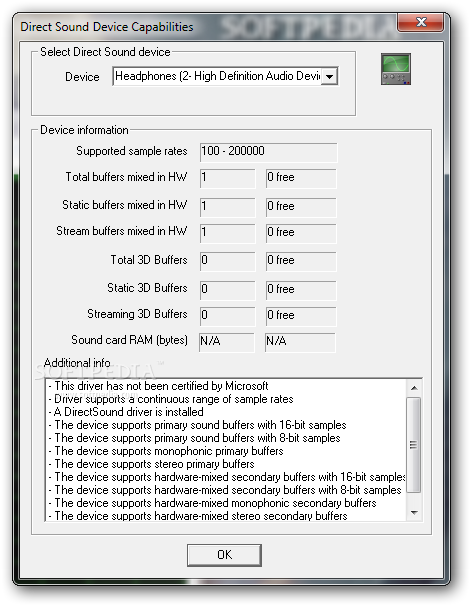Select line about hardware-mixed stereo secondary buffers
The width and height of the screenshot is (471, 606).
pos(197,515)
